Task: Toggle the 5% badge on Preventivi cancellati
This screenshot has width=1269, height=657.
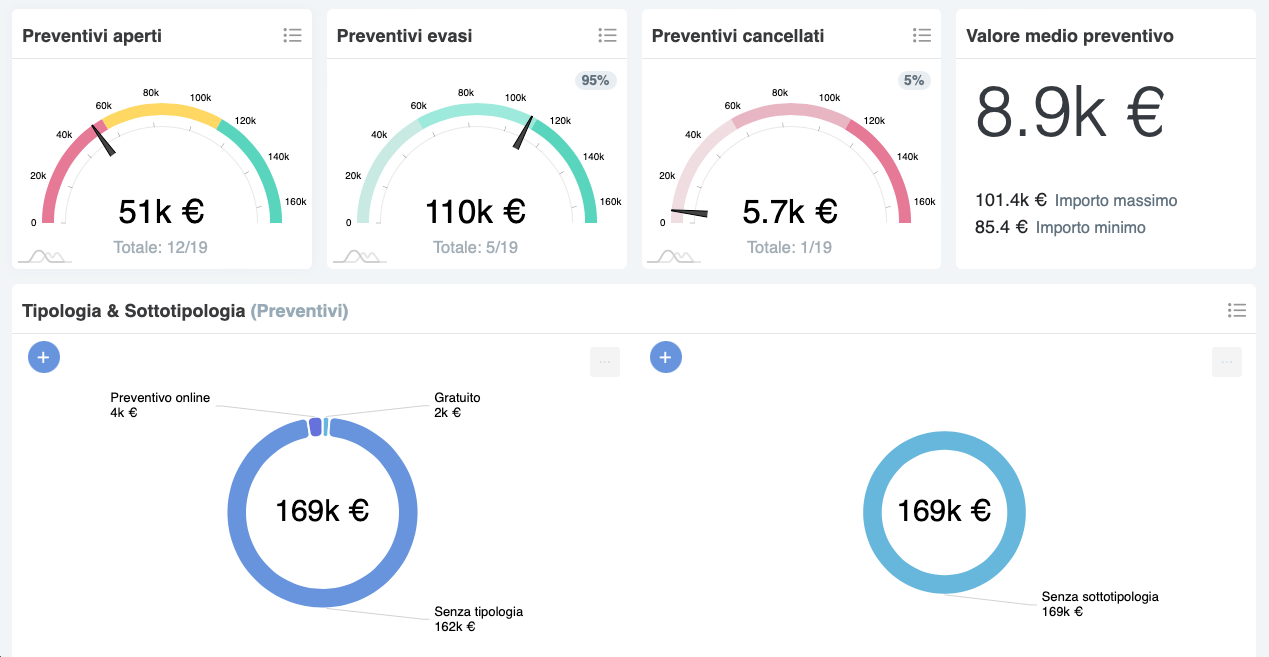Action: tap(913, 80)
